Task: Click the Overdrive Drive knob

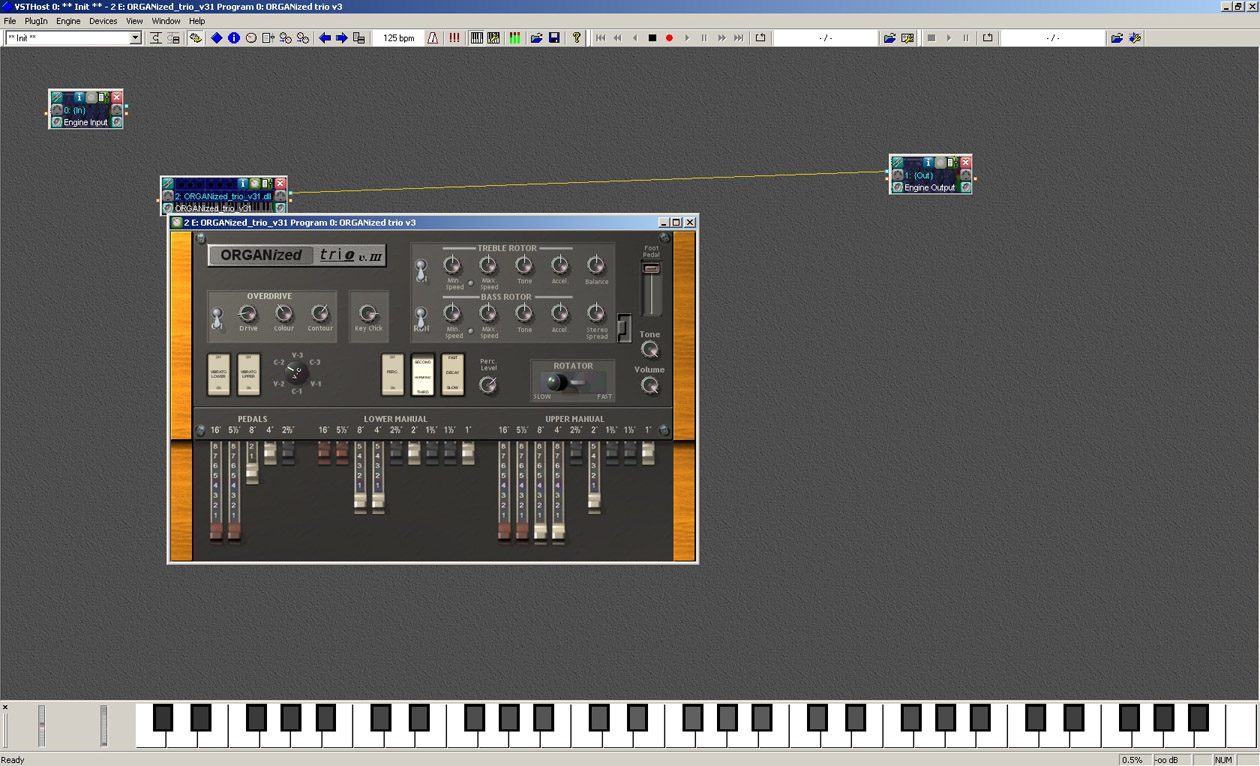Action: pyautogui.click(x=248, y=313)
